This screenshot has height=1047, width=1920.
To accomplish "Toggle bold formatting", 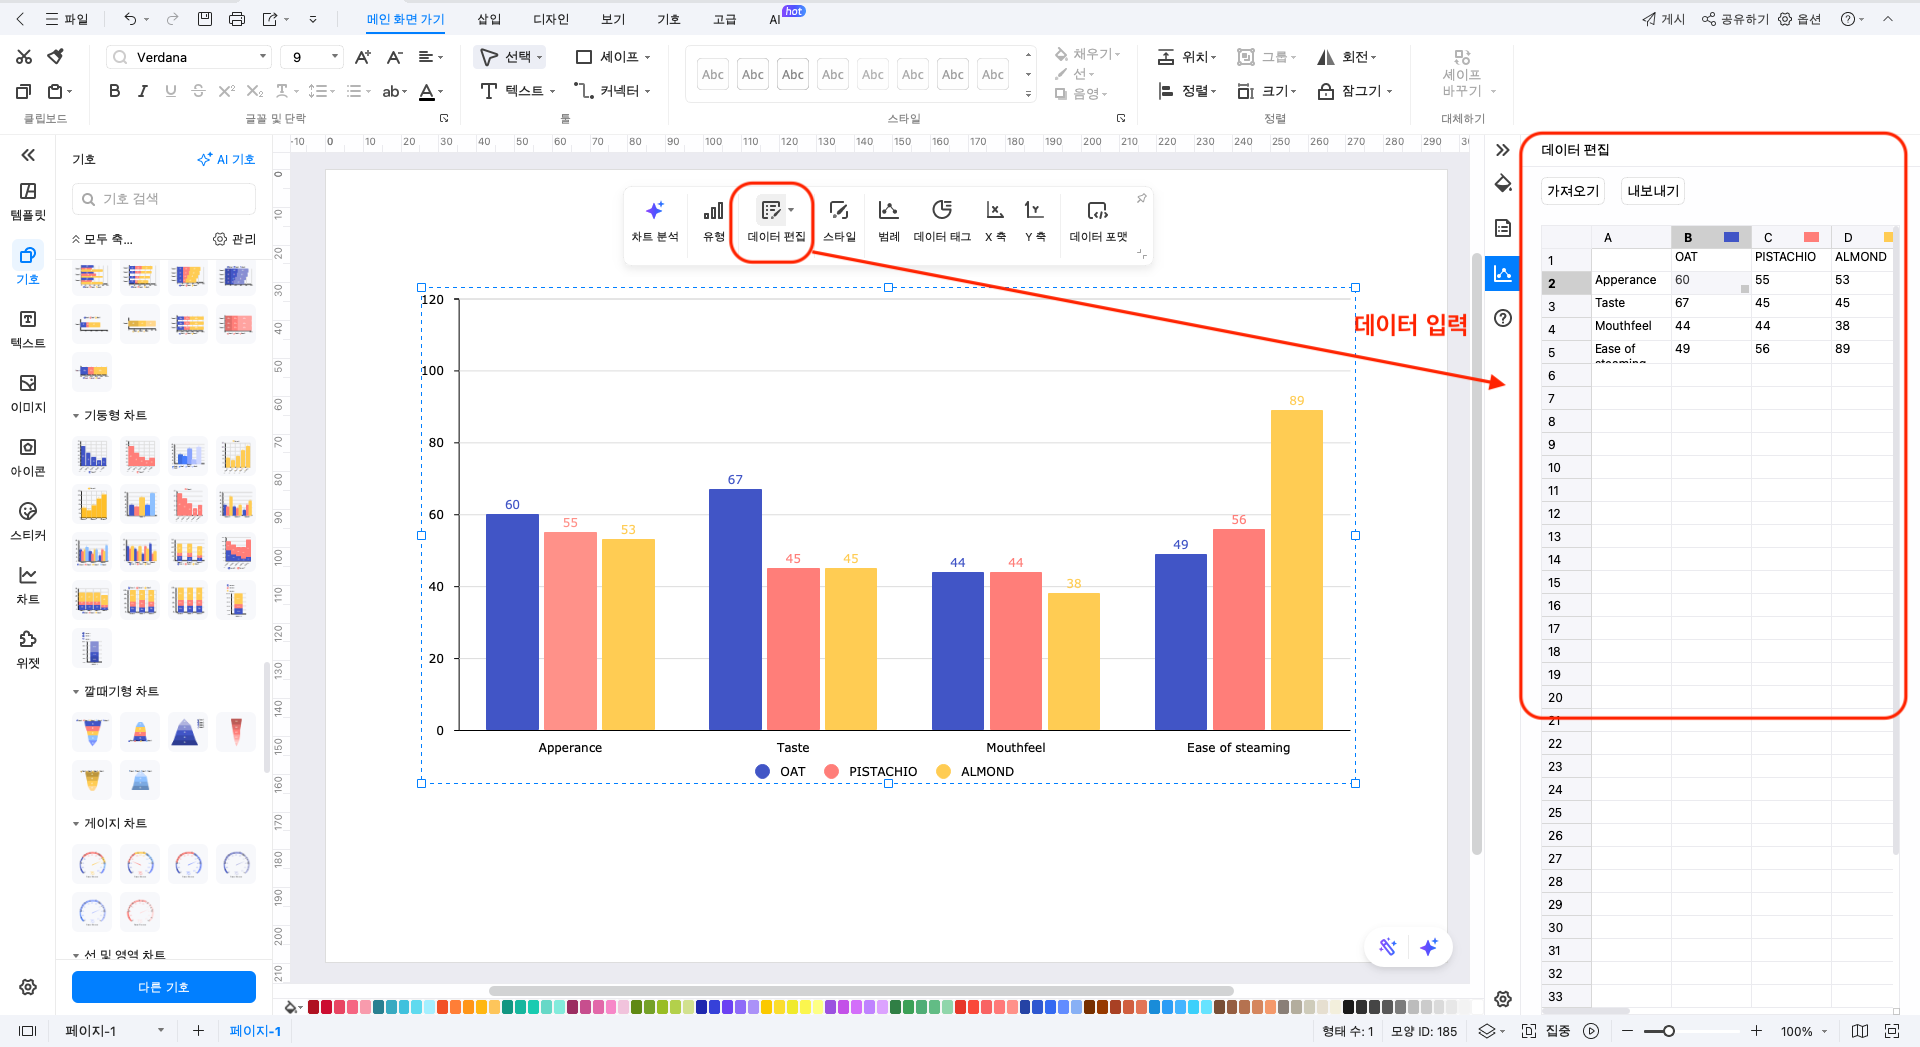I will 113,91.
